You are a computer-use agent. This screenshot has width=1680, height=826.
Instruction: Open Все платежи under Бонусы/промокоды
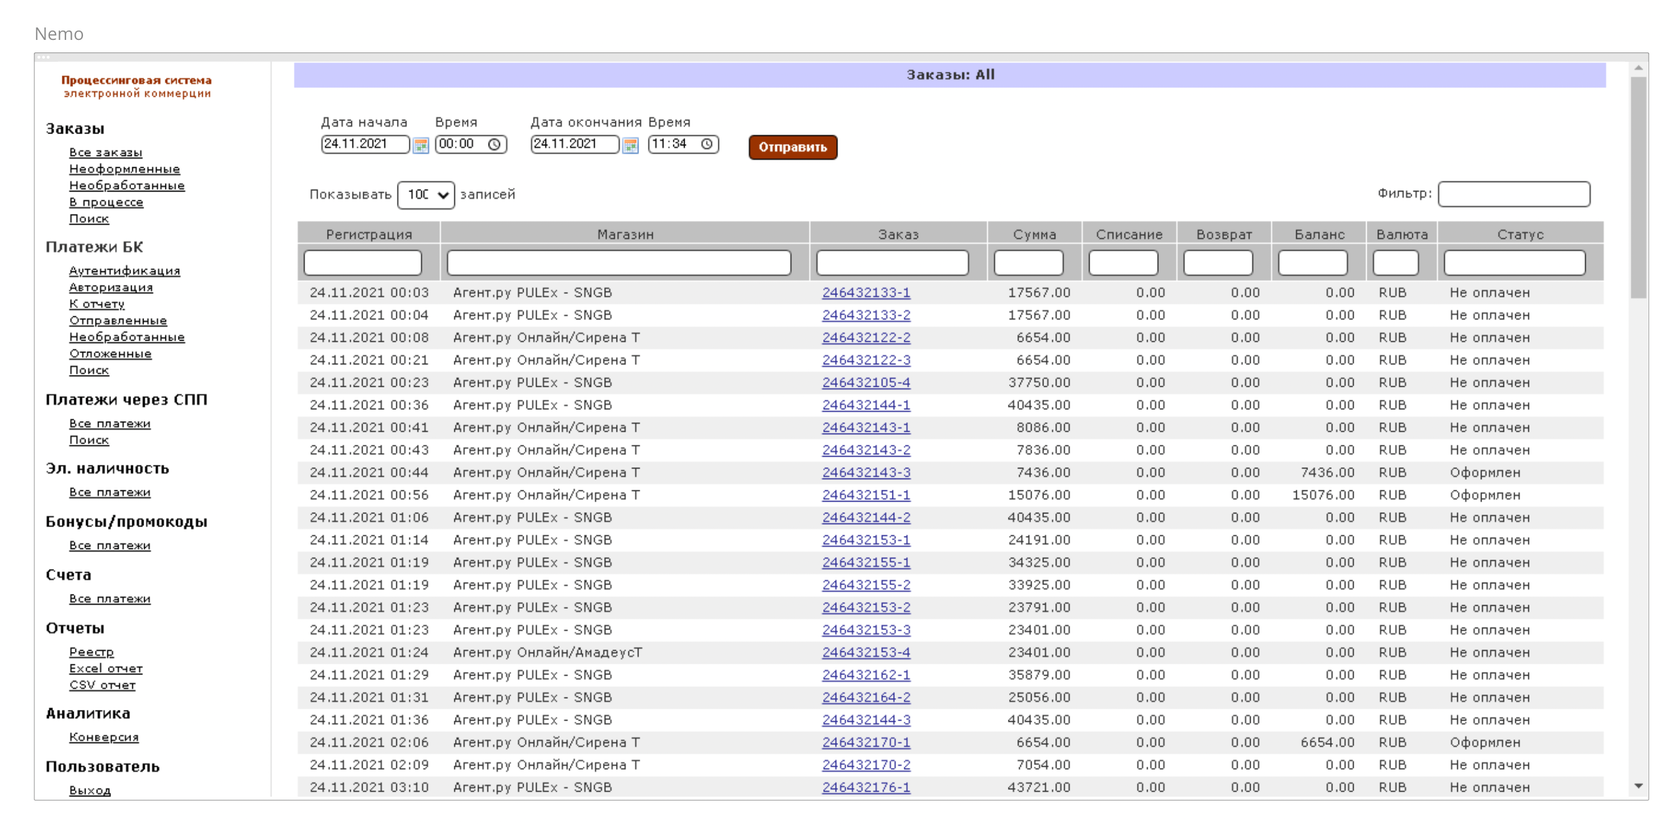pos(109,546)
